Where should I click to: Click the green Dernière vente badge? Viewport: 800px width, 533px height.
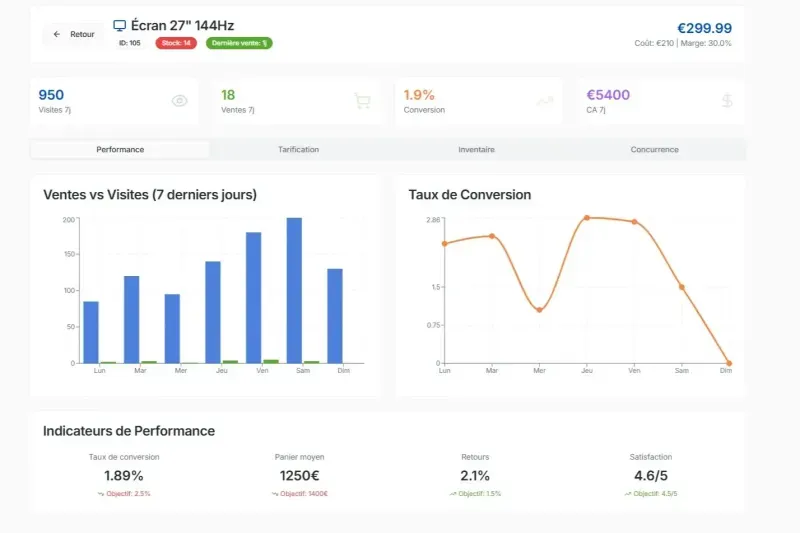pyautogui.click(x=239, y=43)
